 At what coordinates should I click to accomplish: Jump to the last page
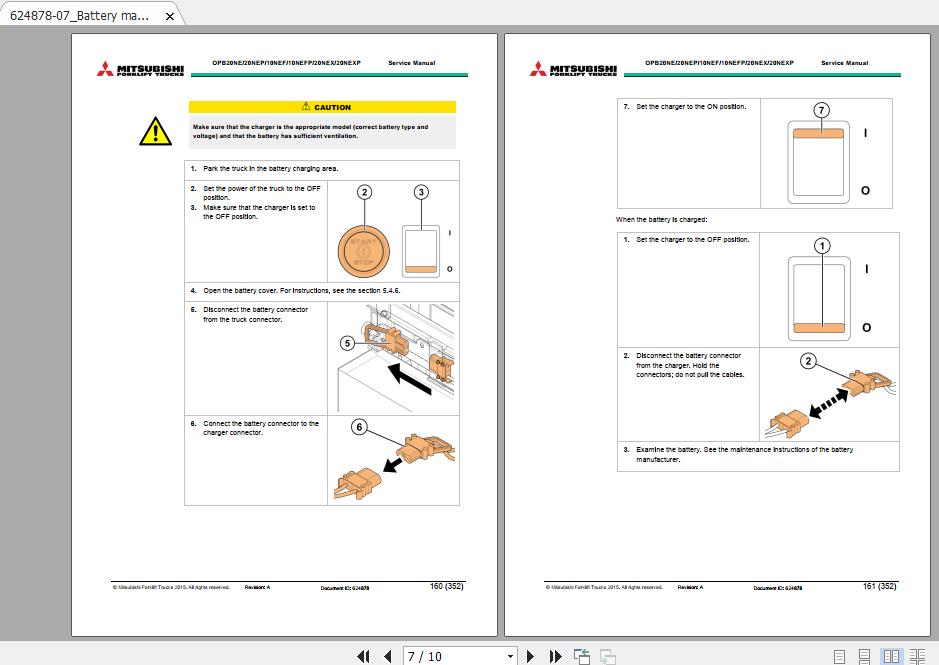click(x=554, y=656)
